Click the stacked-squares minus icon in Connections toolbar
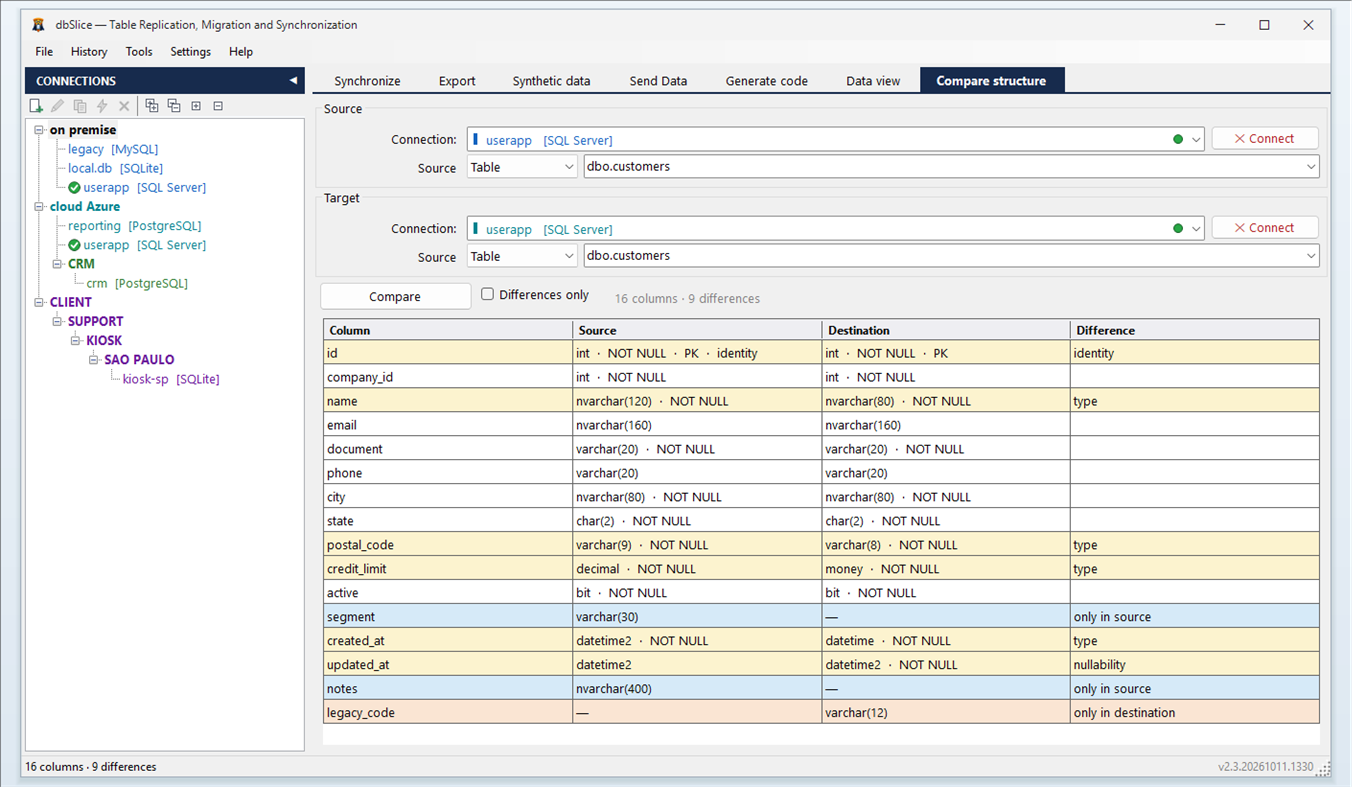 click(x=174, y=106)
